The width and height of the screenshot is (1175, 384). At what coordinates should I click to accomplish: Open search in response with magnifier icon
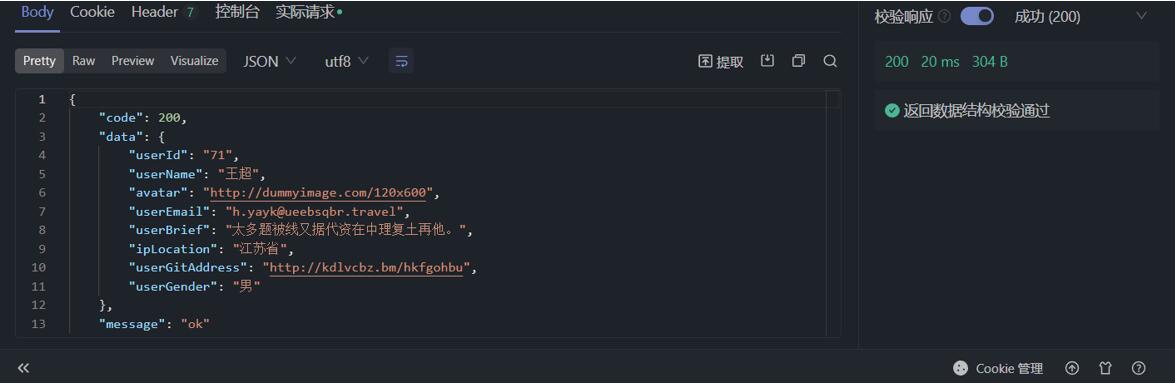(830, 61)
